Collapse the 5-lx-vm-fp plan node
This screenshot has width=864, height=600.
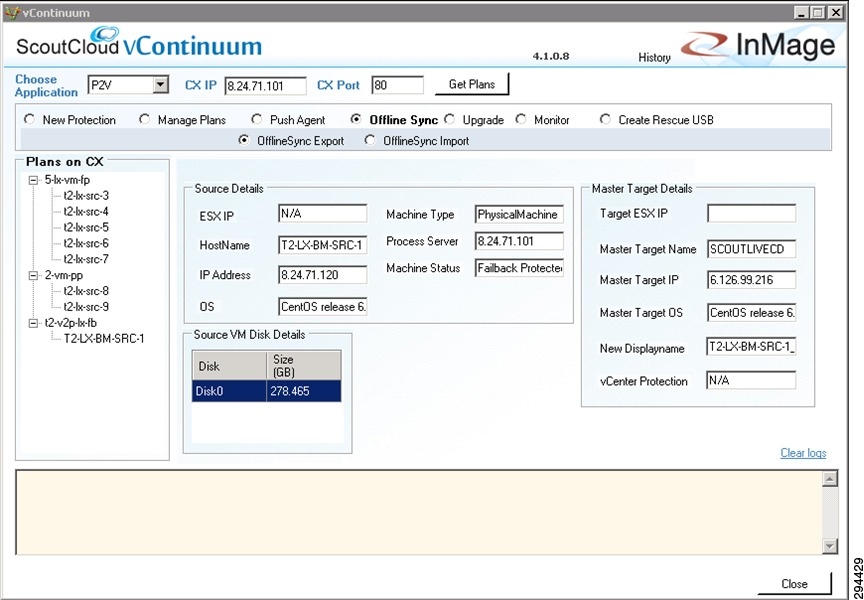tap(34, 180)
